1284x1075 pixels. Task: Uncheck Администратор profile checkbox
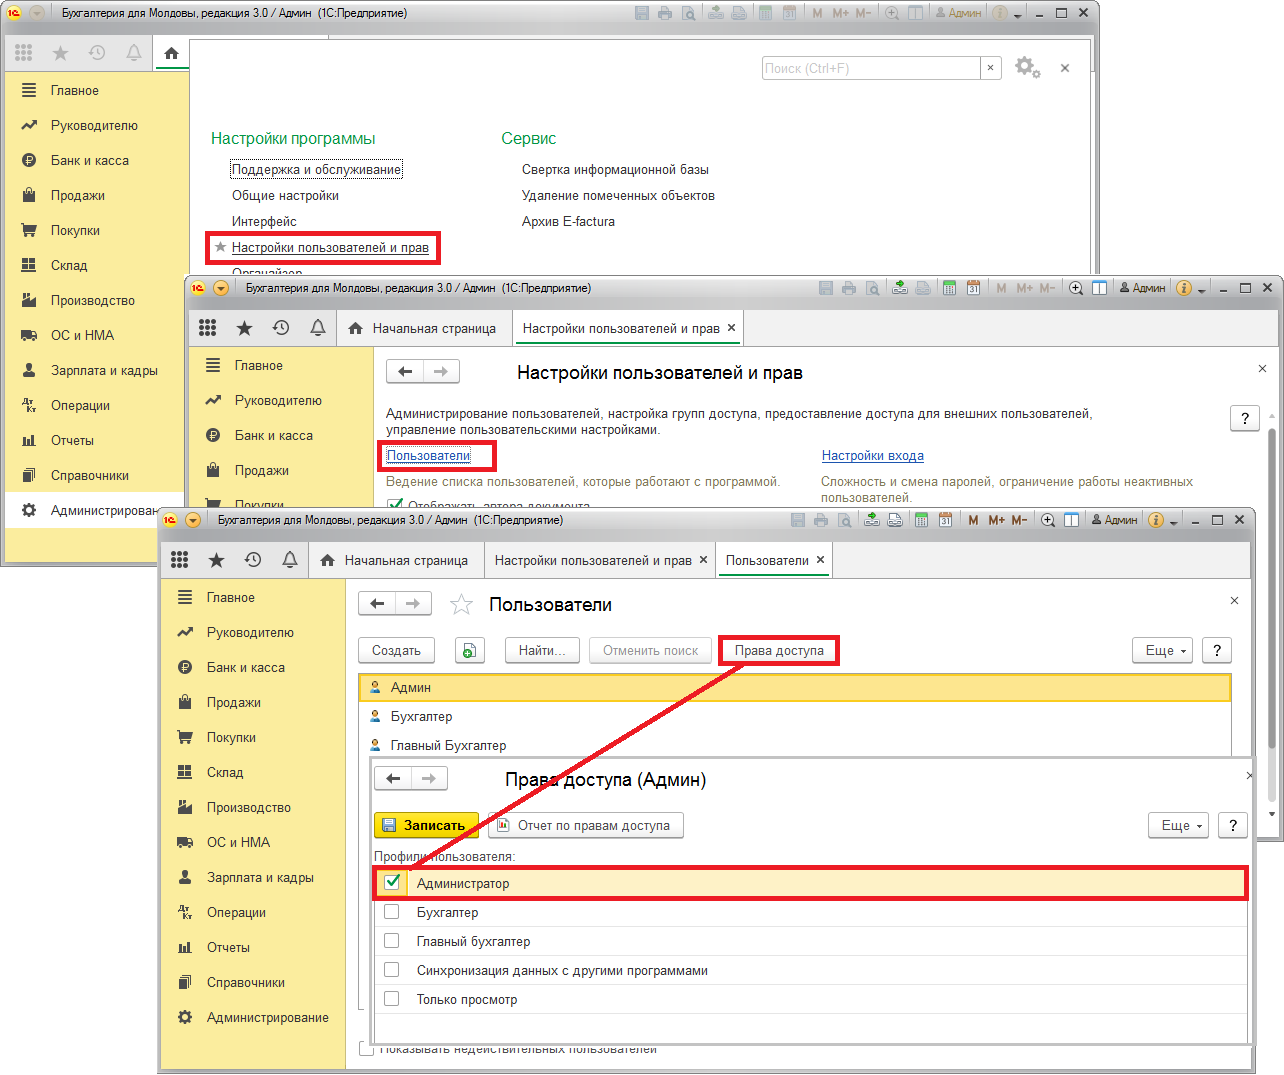[x=392, y=882]
